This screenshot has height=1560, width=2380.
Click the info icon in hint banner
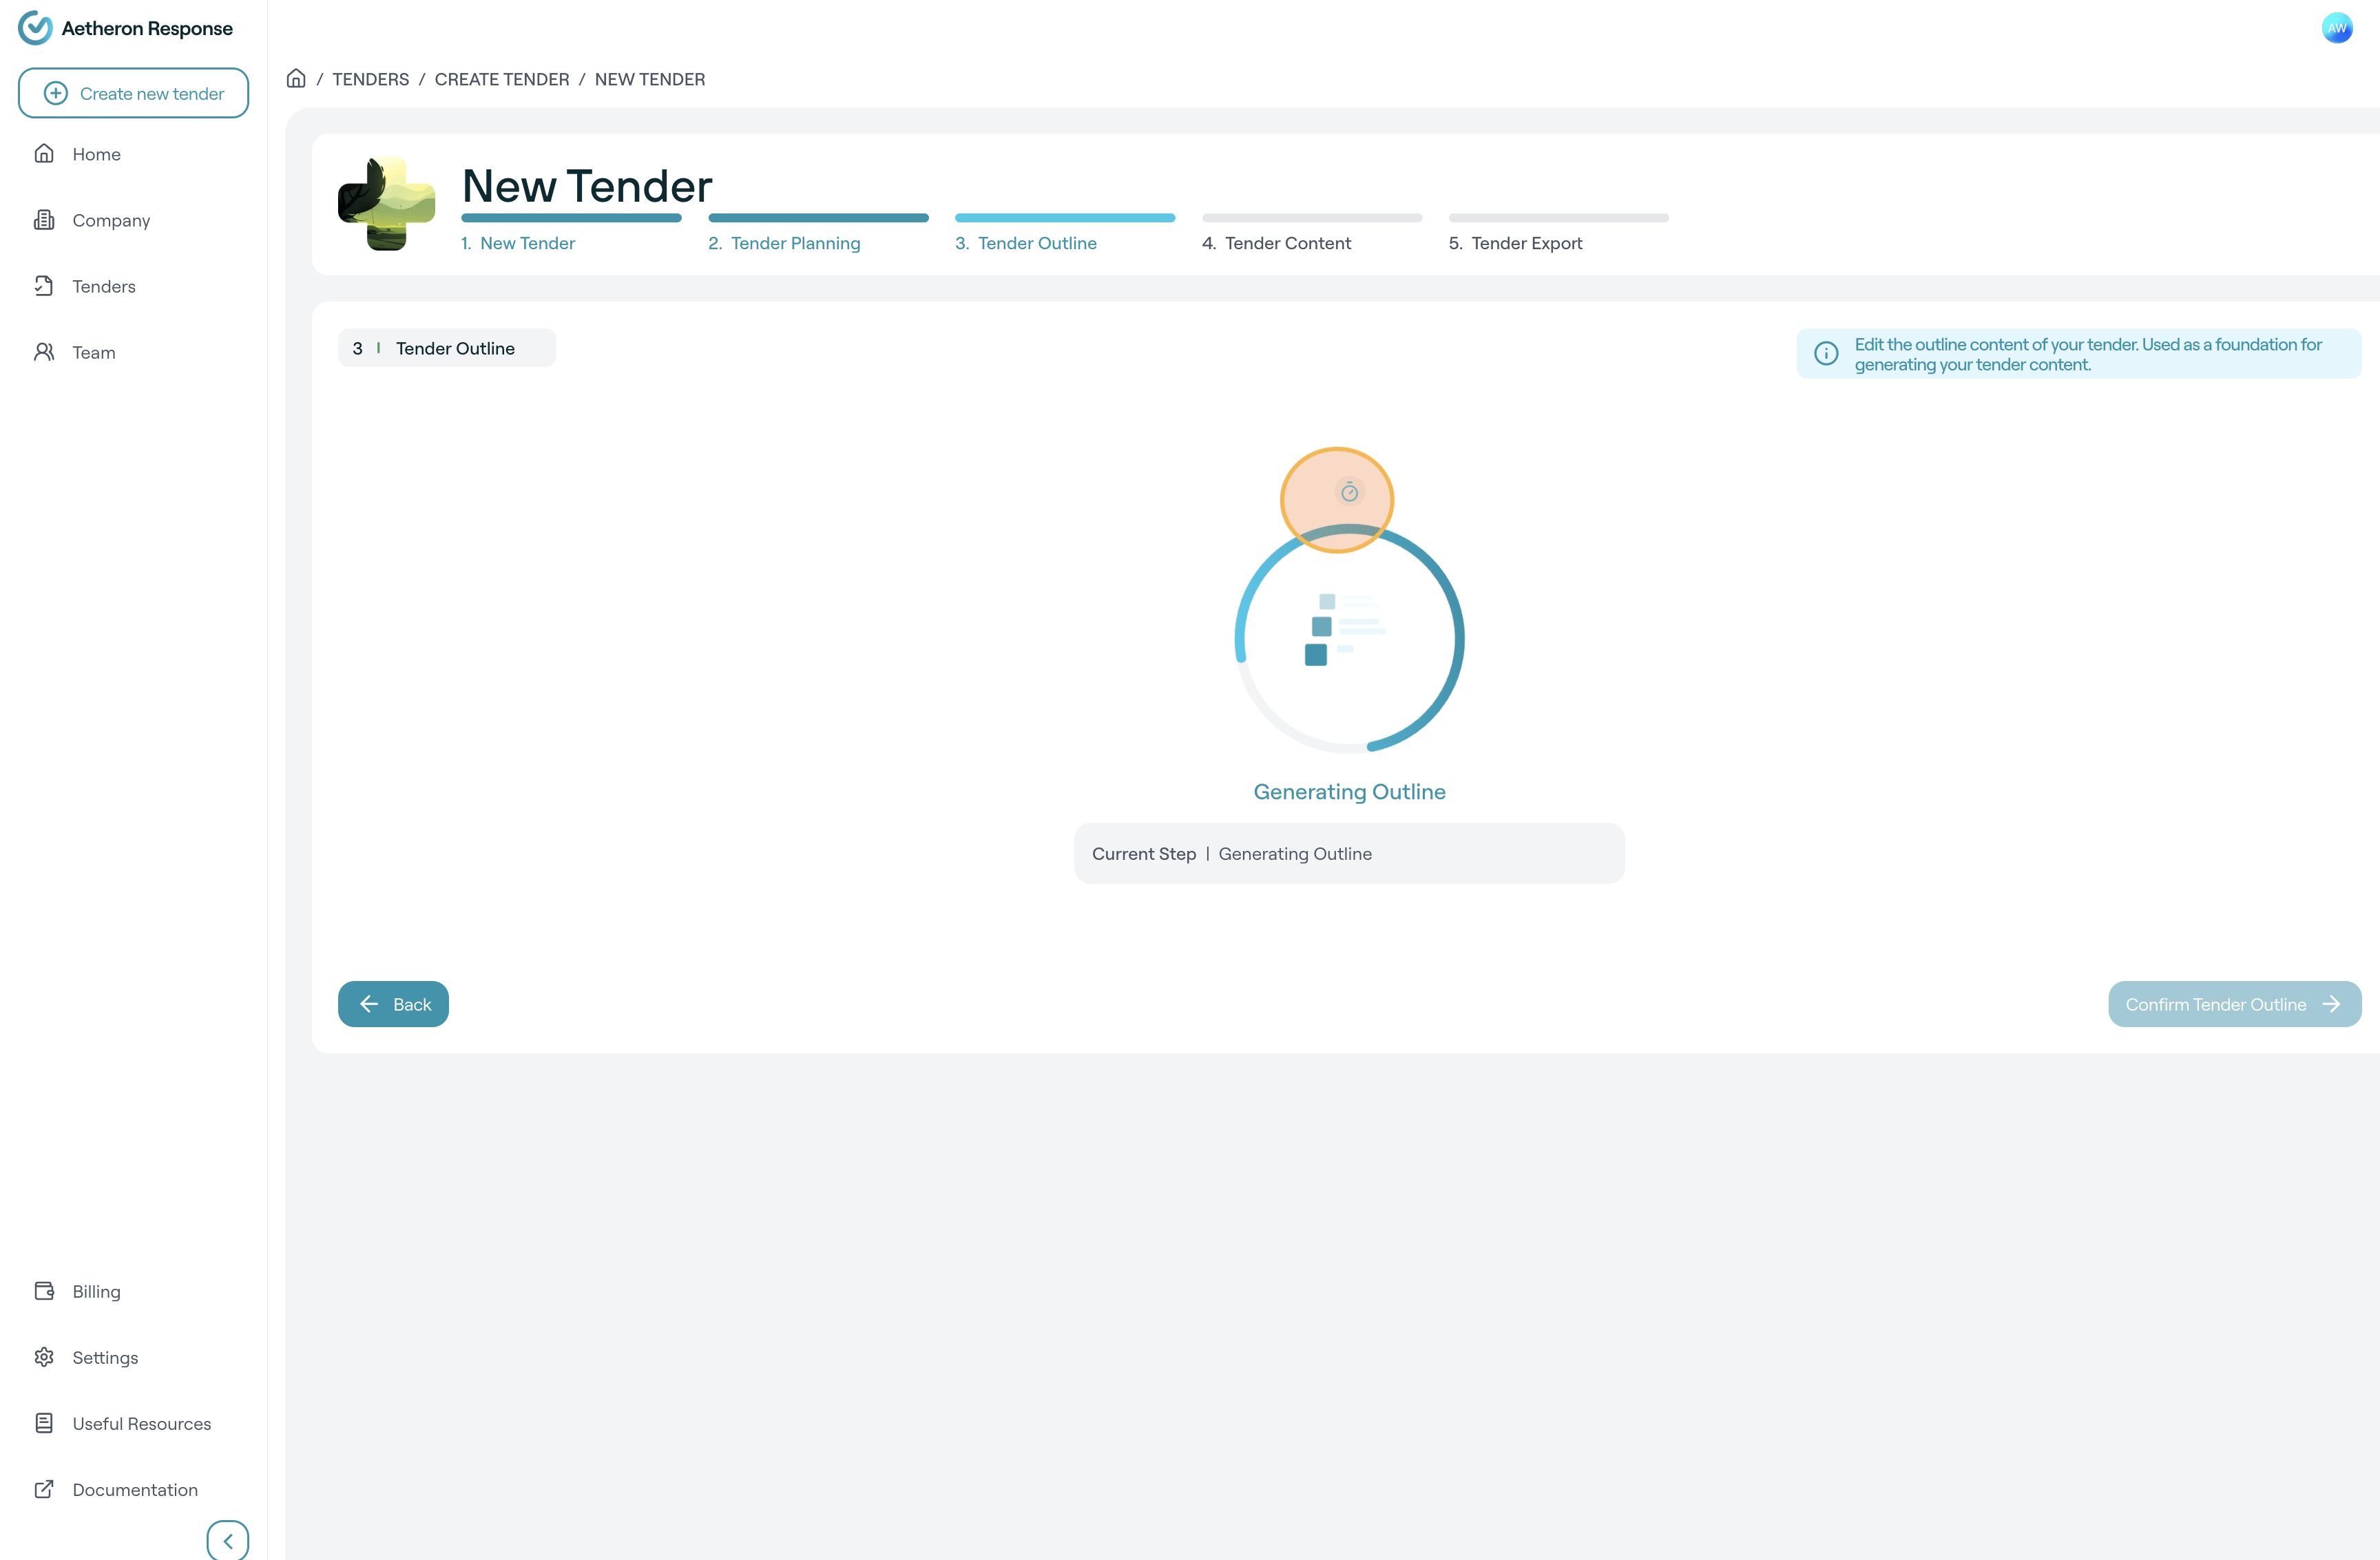click(x=1826, y=353)
